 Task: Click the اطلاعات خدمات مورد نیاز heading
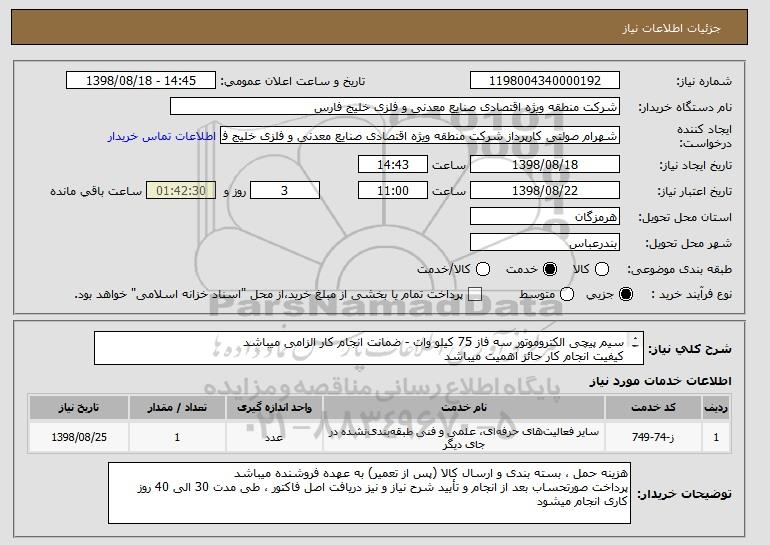(x=660, y=381)
